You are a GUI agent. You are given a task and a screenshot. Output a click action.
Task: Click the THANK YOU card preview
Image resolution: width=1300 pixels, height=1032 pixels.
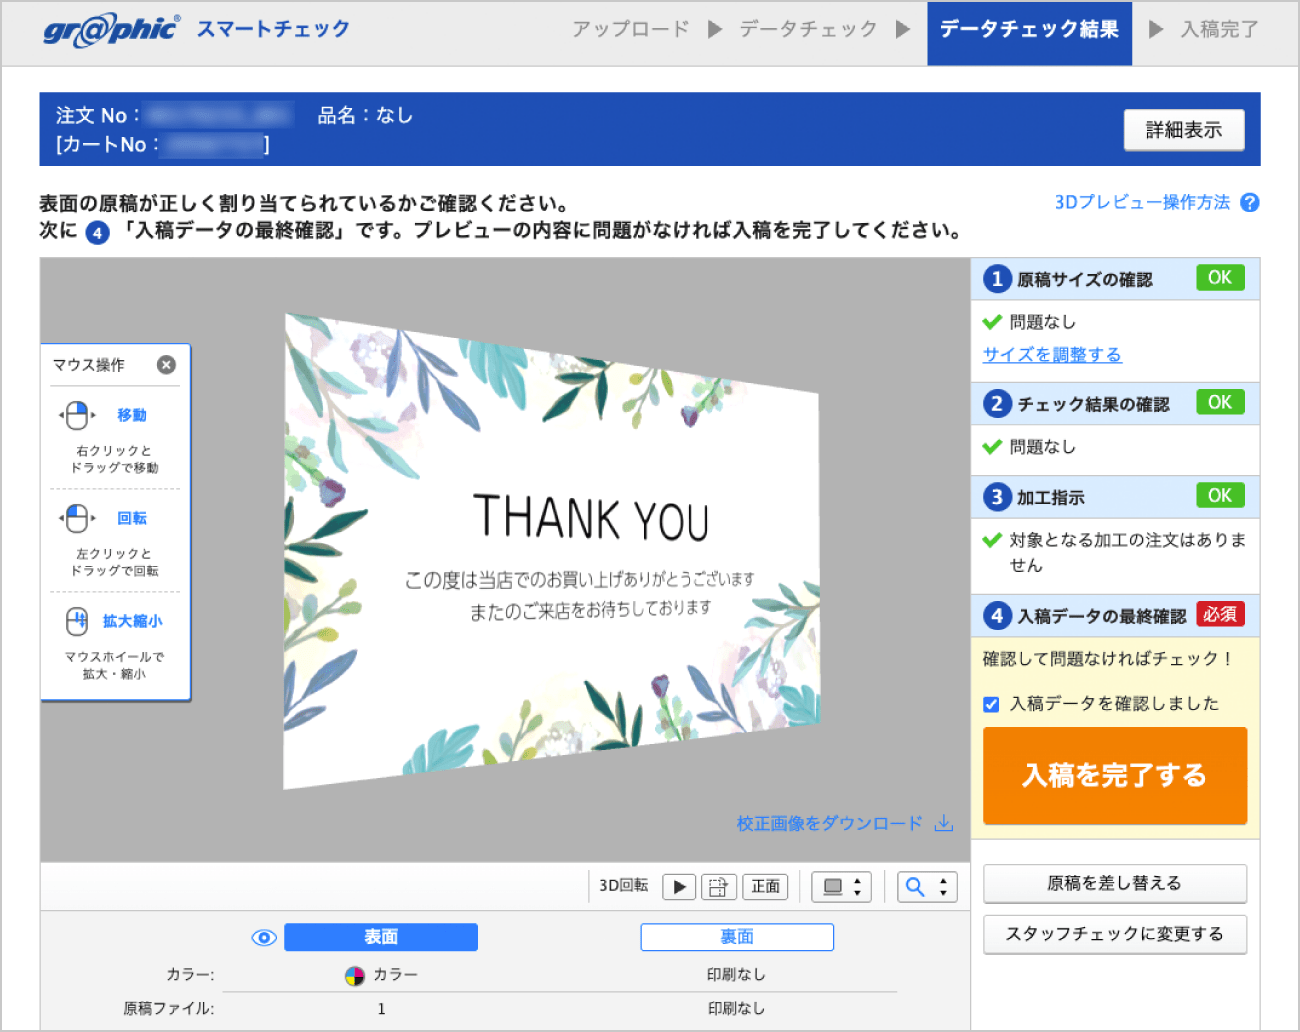(552, 552)
